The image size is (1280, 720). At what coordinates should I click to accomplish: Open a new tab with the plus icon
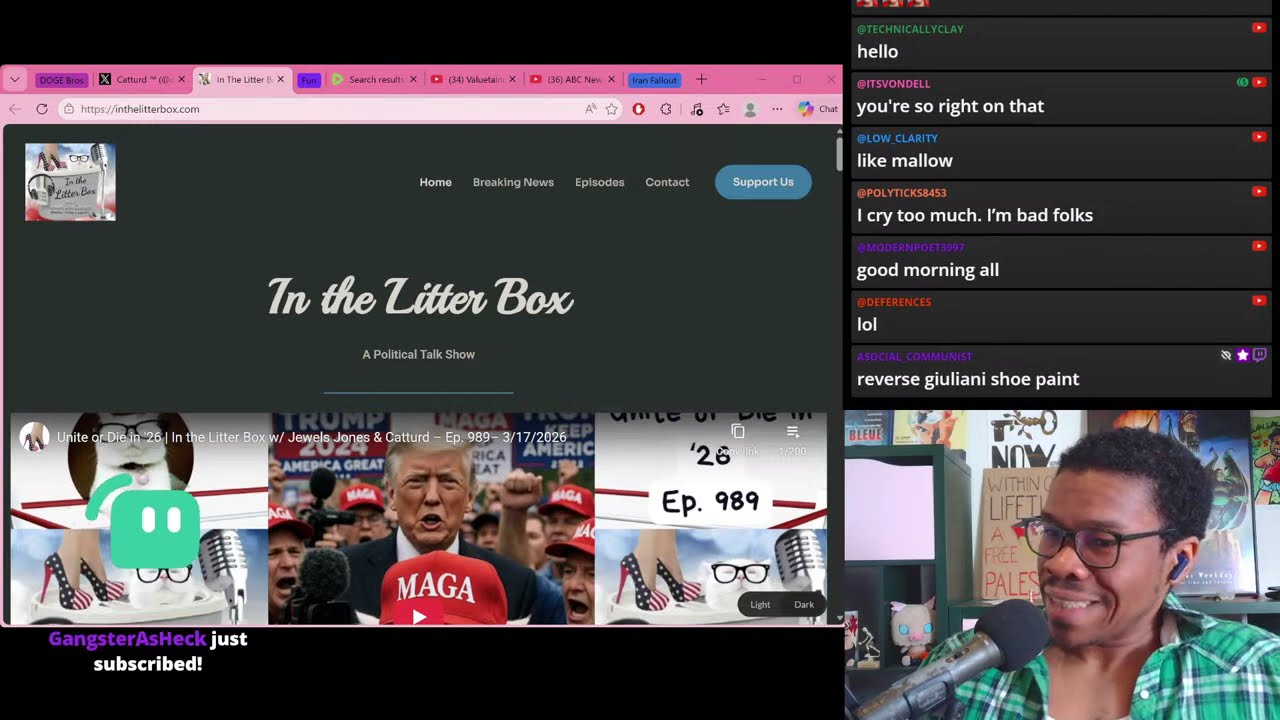[701, 80]
